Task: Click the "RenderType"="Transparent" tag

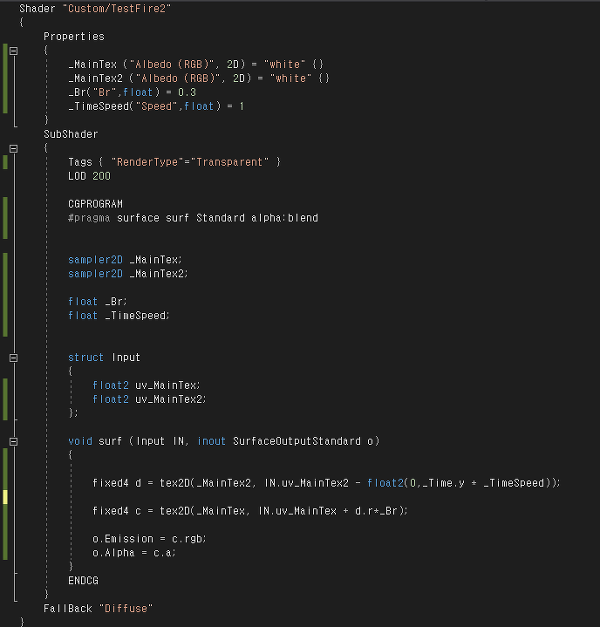Action: coord(190,162)
